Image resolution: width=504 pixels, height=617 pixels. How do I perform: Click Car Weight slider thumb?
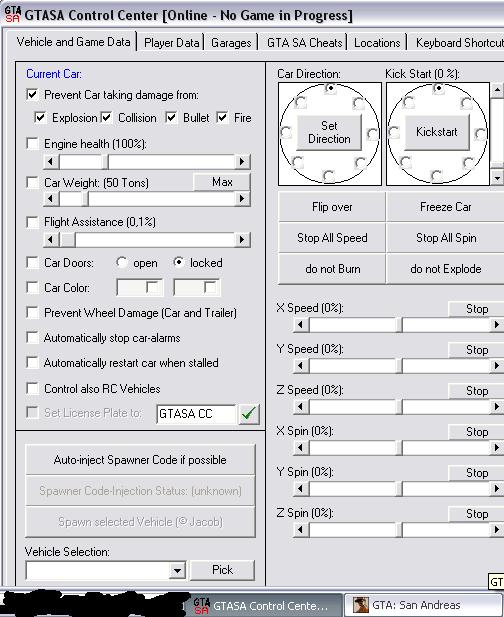(85, 199)
